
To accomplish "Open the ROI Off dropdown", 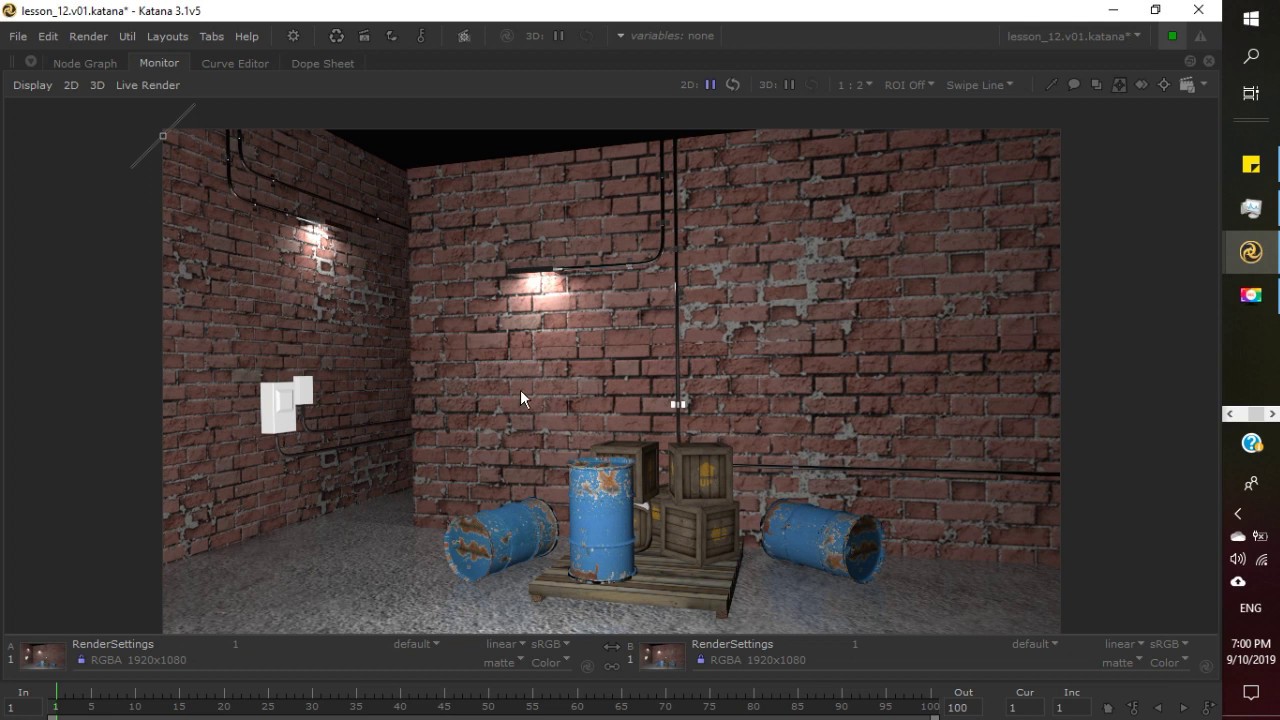I will tap(909, 85).
